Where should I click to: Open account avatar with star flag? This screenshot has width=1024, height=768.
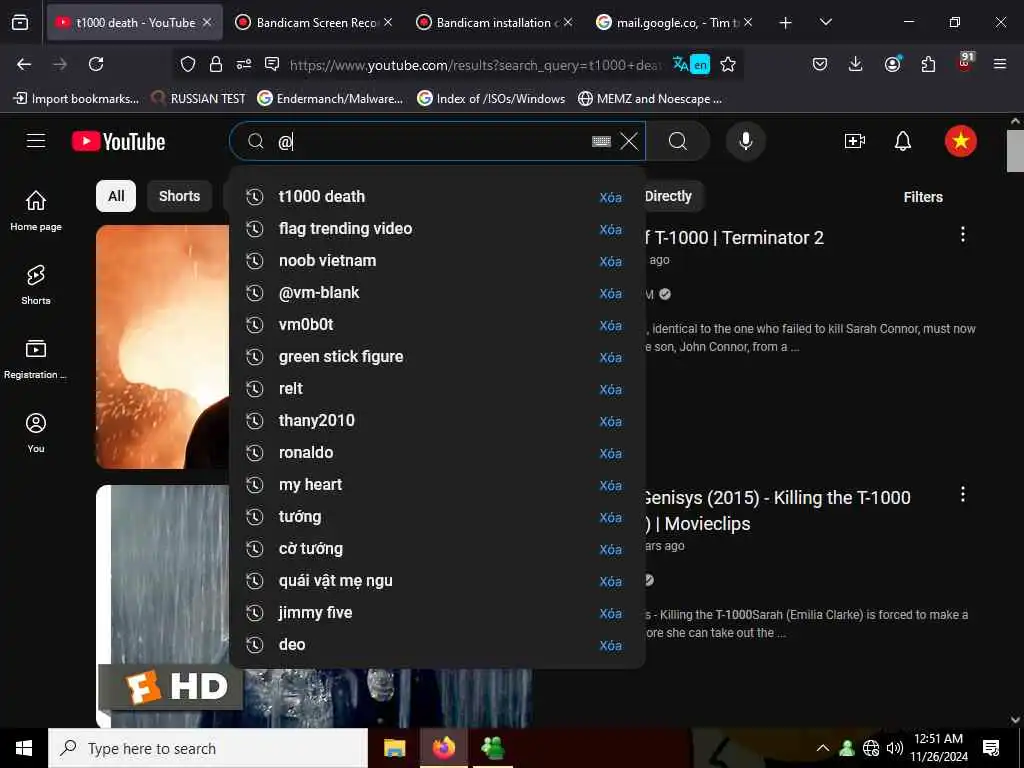pyautogui.click(x=961, y=141)
